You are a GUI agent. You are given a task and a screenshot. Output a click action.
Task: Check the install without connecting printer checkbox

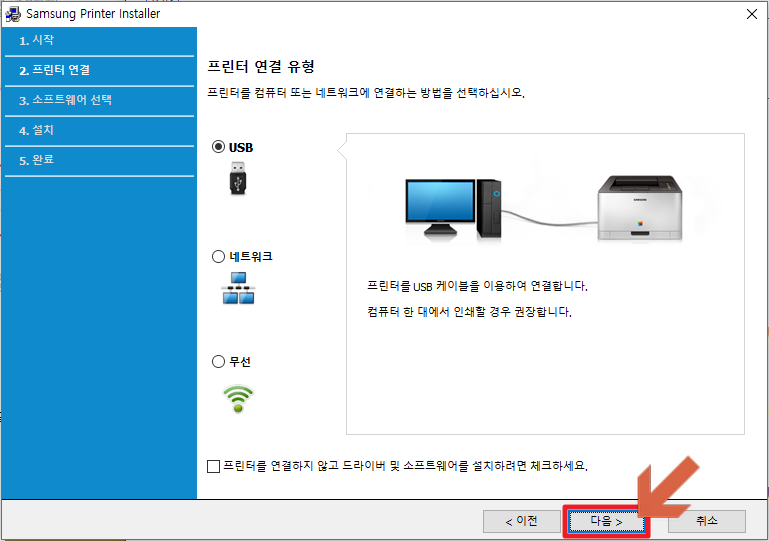(213, 466)
